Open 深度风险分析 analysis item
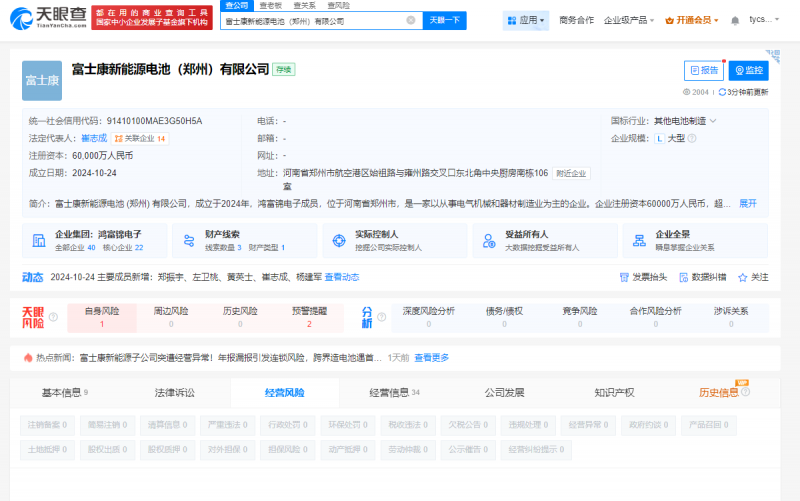This screenshot has width=800, height=501. point(429,317)
